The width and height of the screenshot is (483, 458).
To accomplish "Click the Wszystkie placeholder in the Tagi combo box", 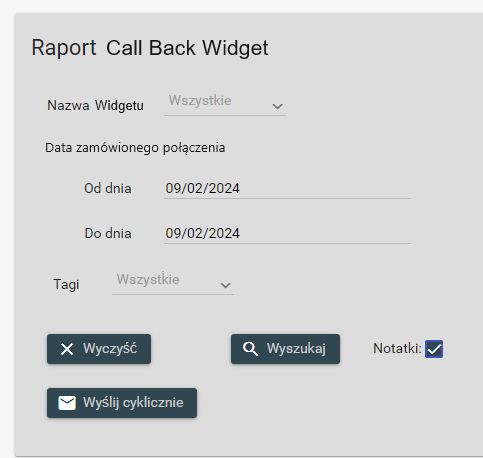I will pyautogui.click(x=148, y=279).
